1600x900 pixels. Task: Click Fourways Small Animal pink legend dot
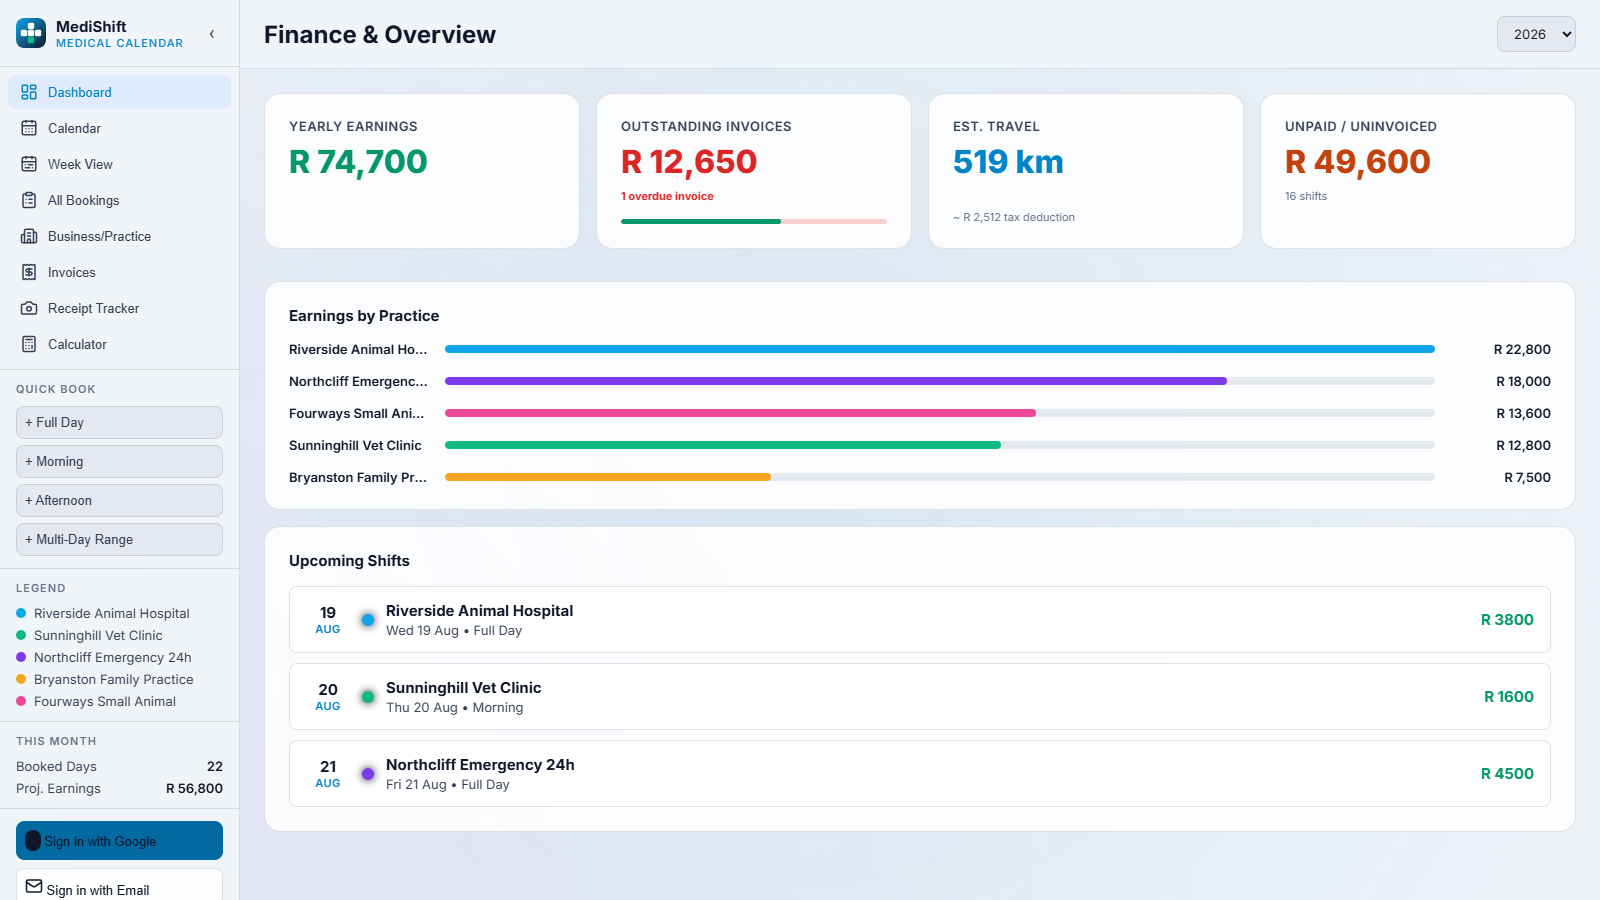click(21, 701)
